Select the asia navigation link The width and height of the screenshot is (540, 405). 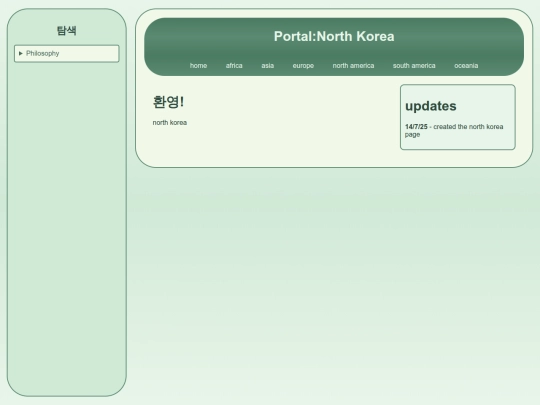(x=268, y=65)
